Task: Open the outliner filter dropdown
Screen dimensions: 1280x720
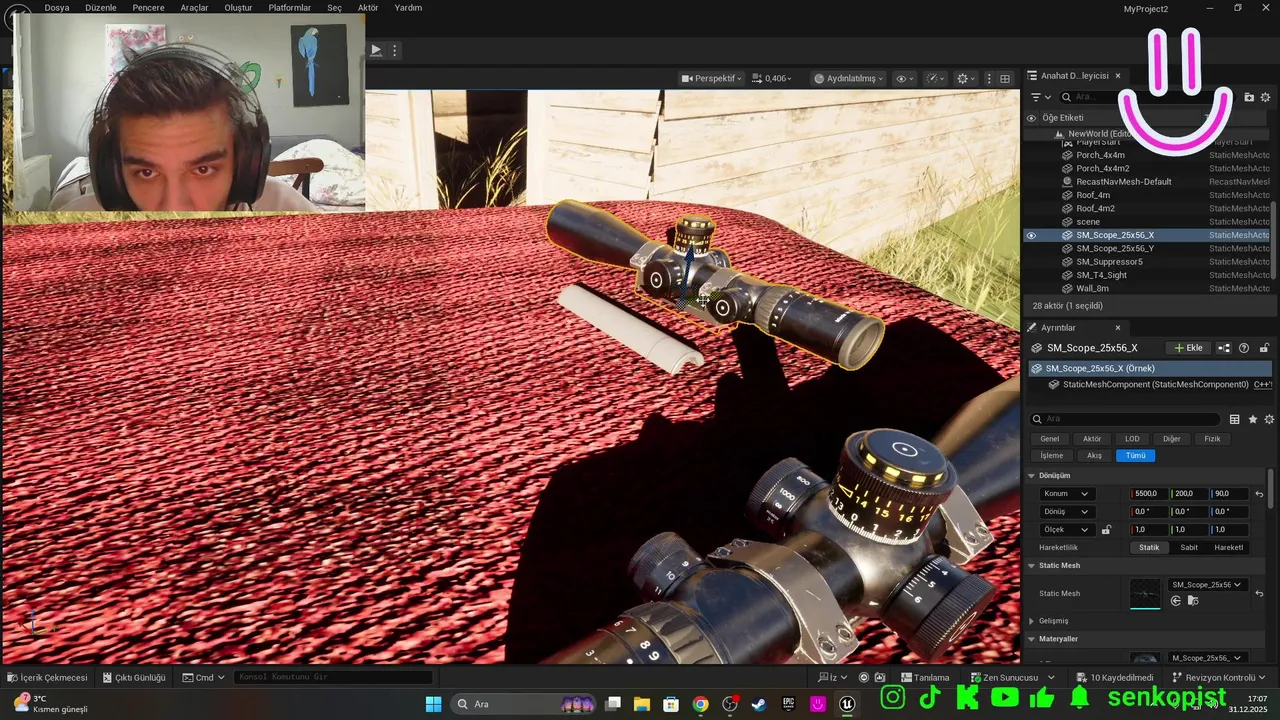Action: tap(1041, 97)
